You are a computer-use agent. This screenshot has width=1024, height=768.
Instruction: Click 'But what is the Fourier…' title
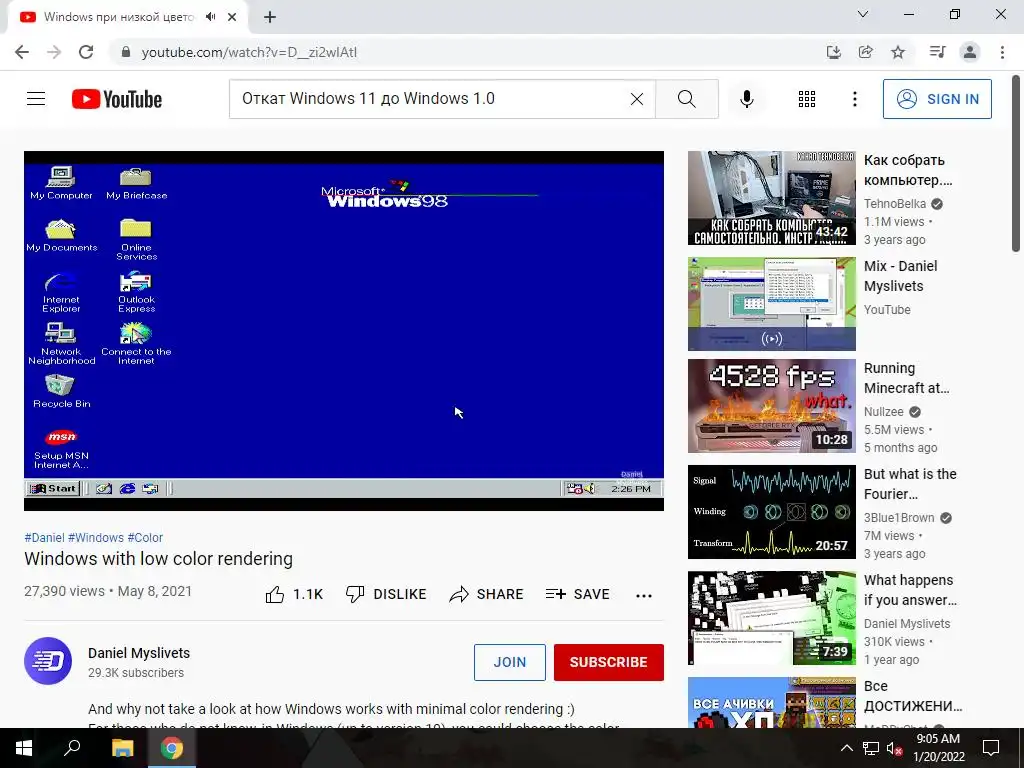910,484
